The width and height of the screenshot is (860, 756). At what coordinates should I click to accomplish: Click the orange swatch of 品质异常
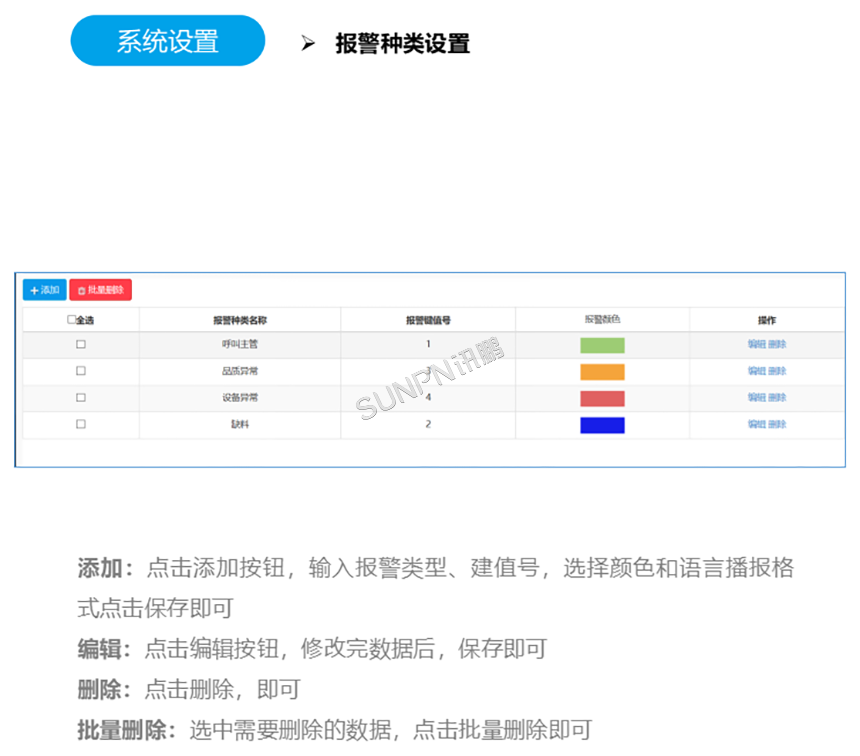click(602, 372)
